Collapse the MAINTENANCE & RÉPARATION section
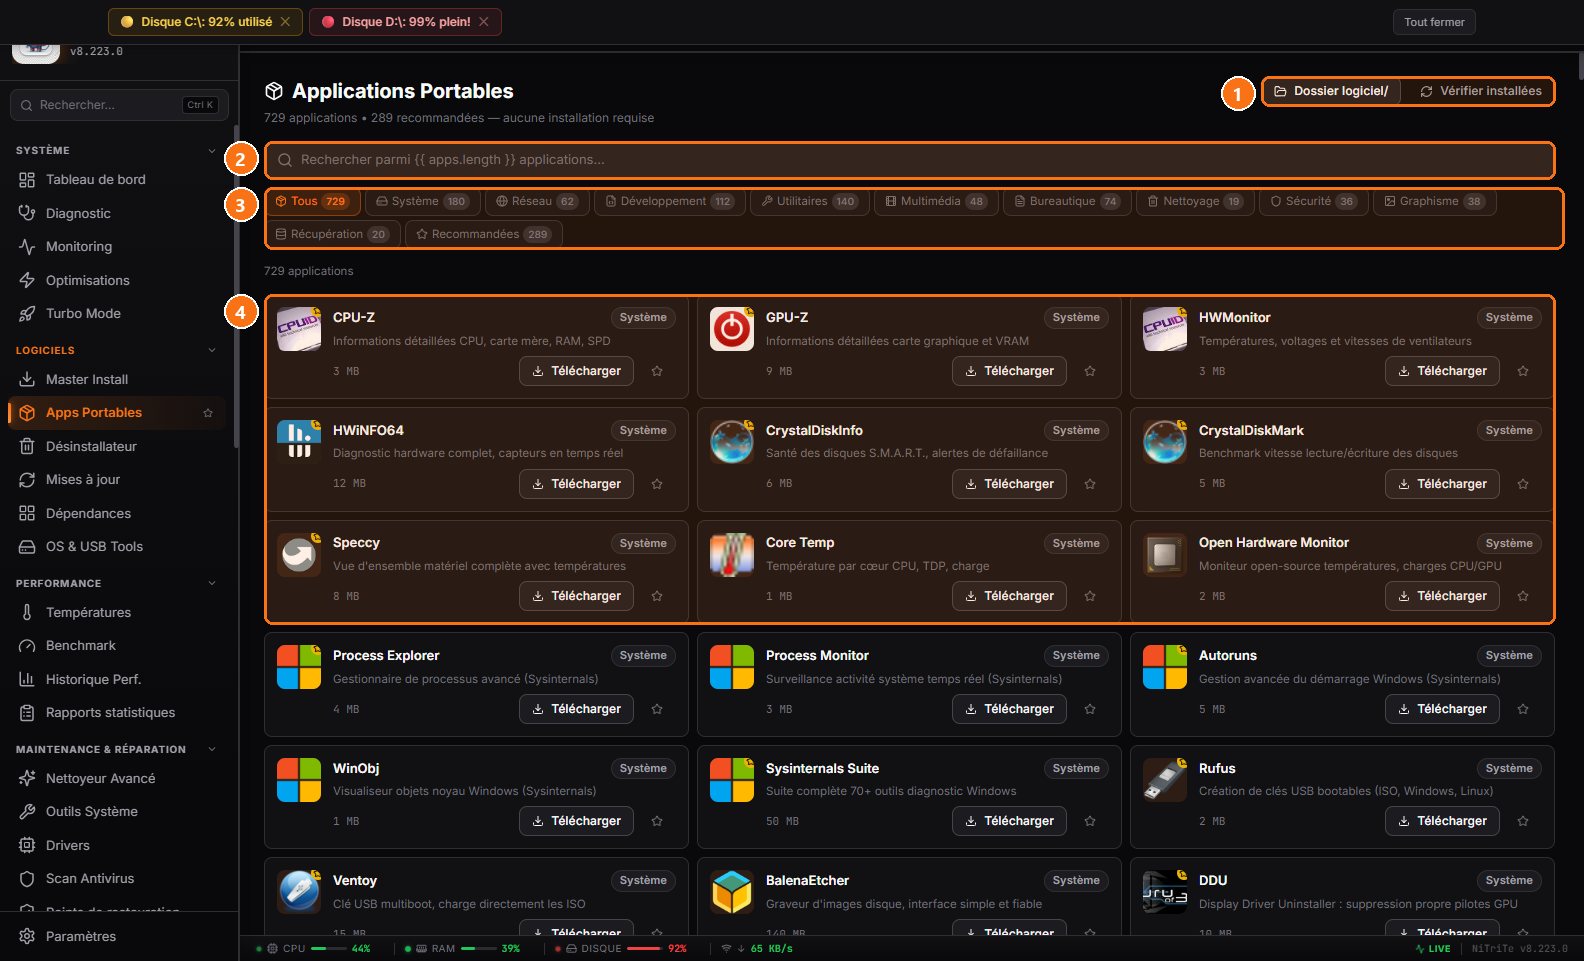 211,749
